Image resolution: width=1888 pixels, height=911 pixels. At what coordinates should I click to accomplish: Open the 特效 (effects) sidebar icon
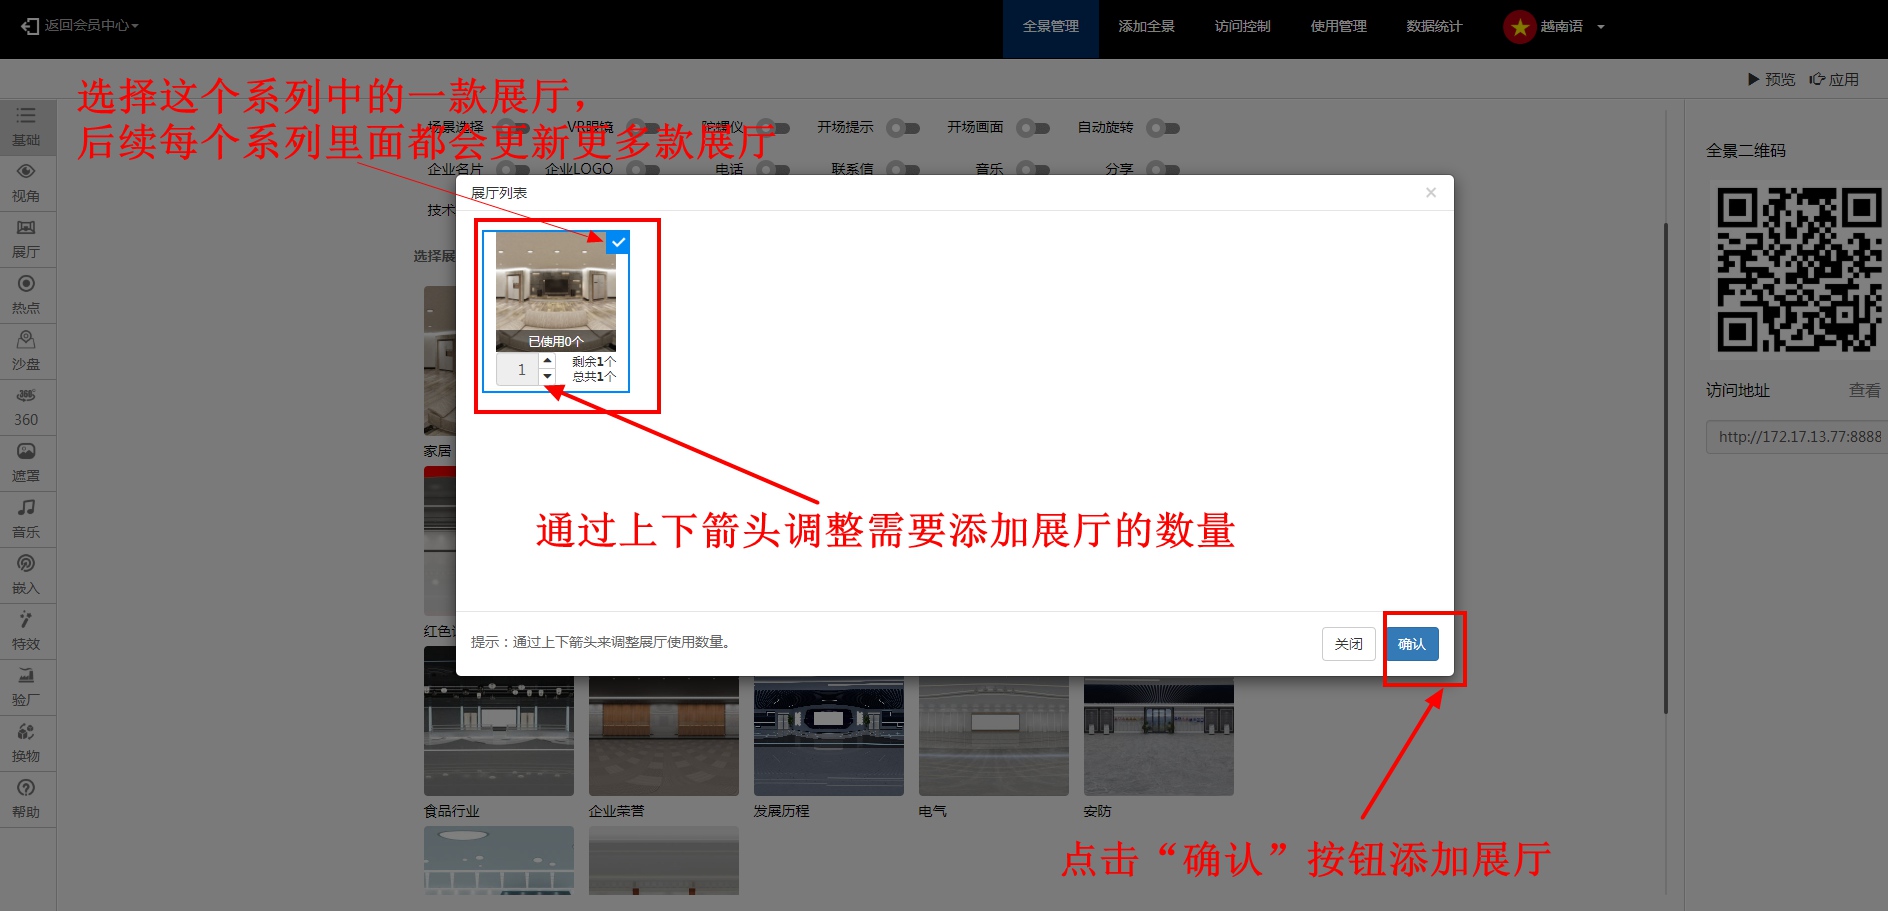point(27,631)
